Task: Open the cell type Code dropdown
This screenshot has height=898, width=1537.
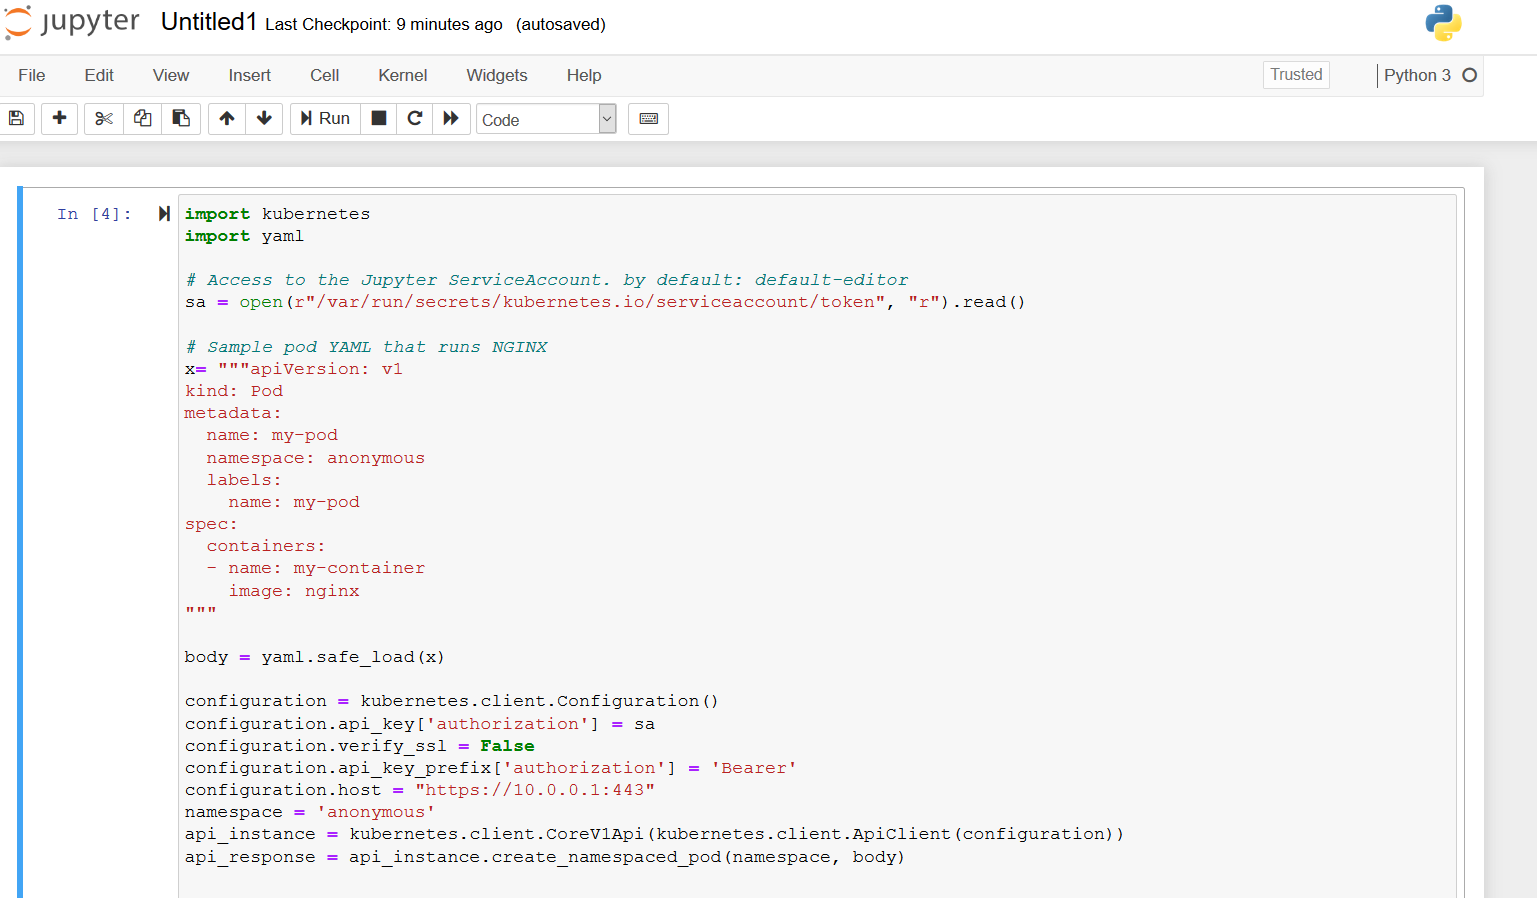Action: [546, 120]
